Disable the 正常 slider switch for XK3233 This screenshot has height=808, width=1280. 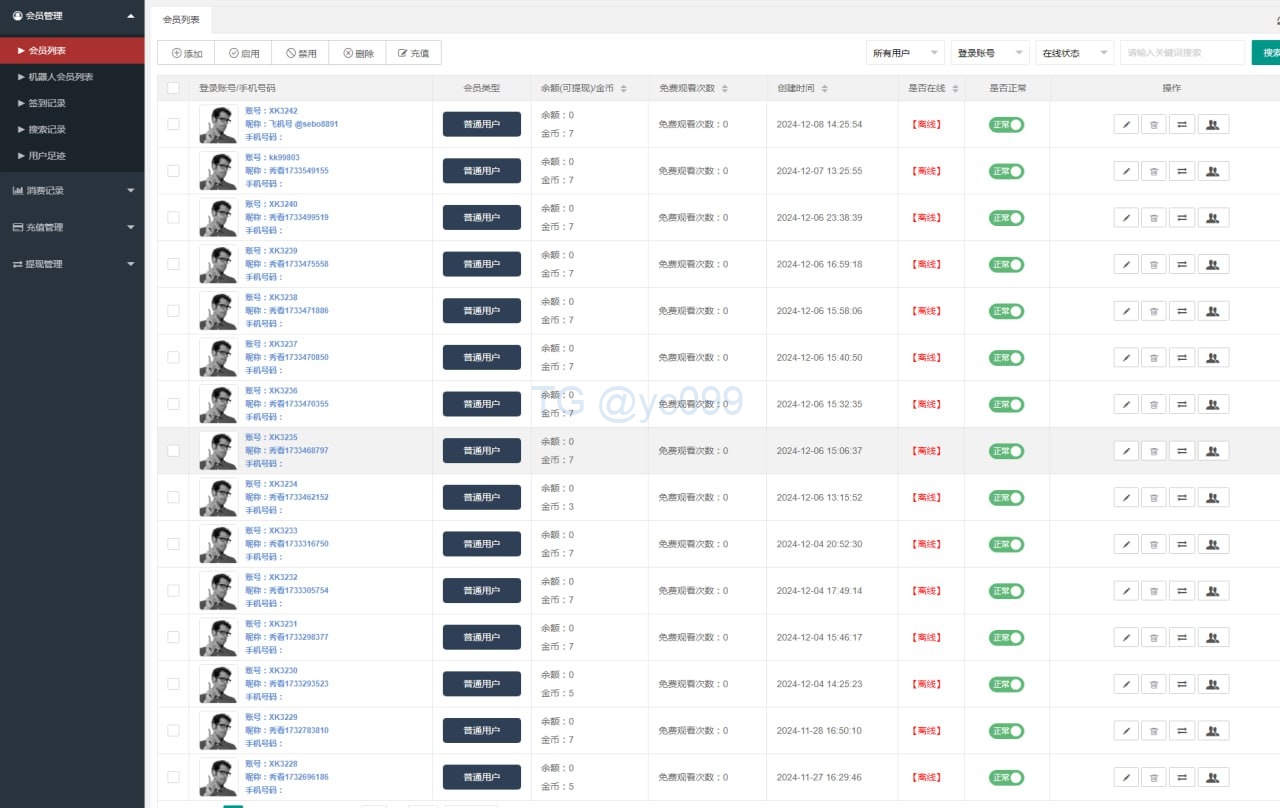[1007, 544]
